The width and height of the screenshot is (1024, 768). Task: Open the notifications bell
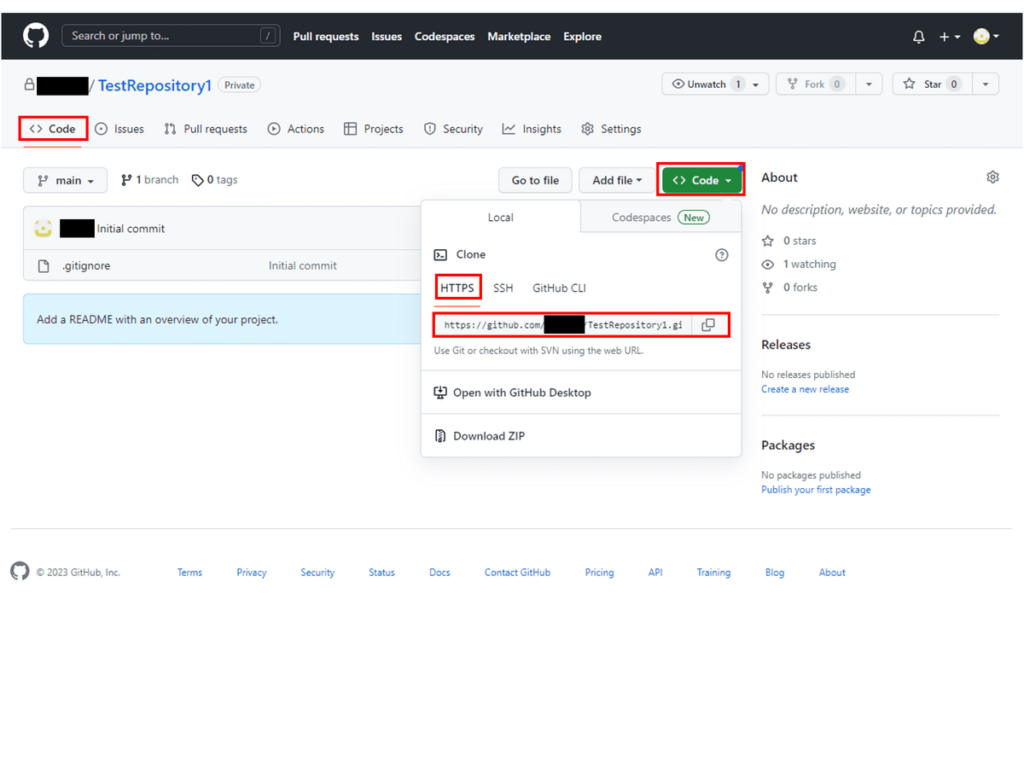pos(918,37)
